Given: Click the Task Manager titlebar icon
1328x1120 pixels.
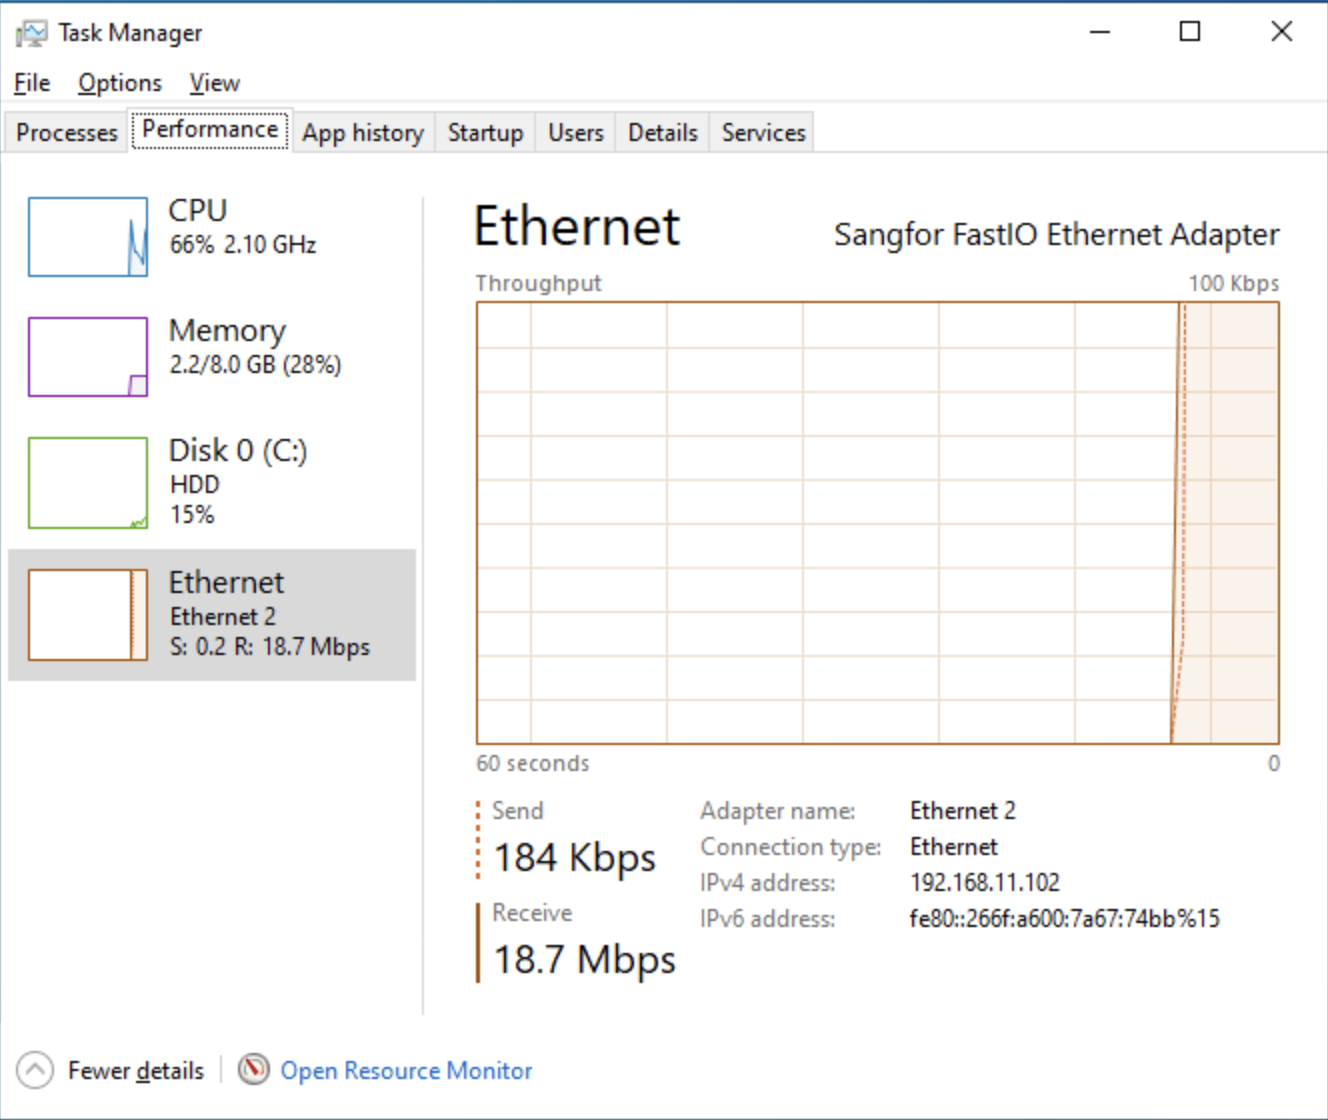Looking at the screenshot, I should (x=30, y=31).
